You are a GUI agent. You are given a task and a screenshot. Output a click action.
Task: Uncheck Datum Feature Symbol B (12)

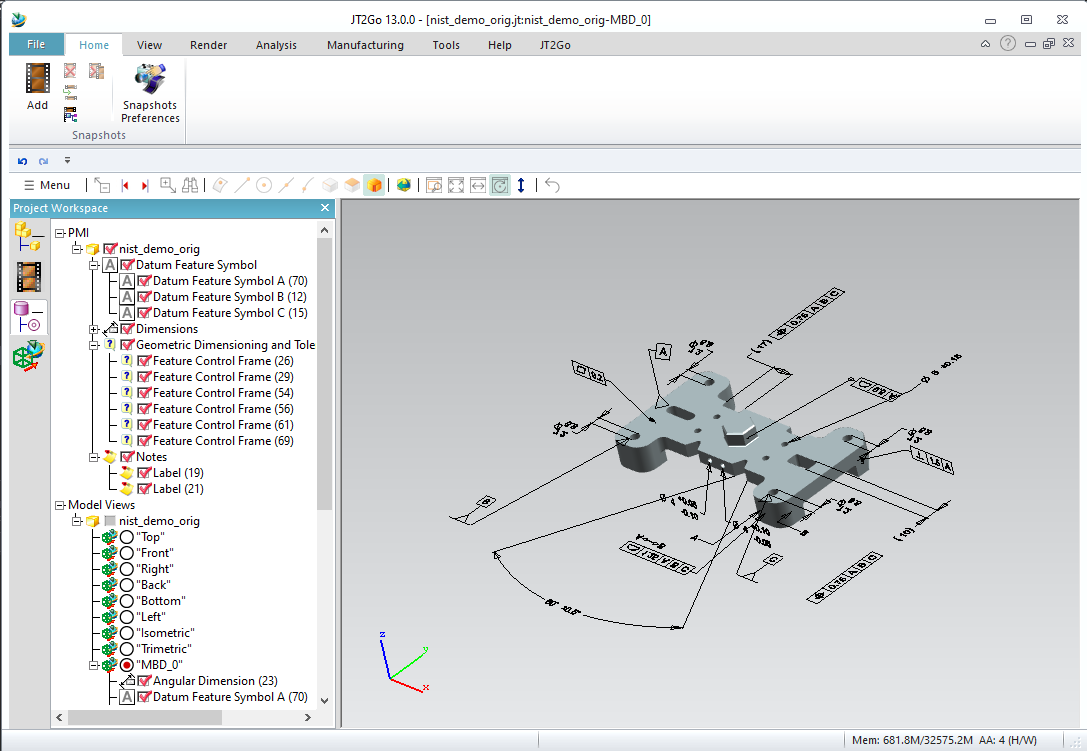click(x=145, y=297)
